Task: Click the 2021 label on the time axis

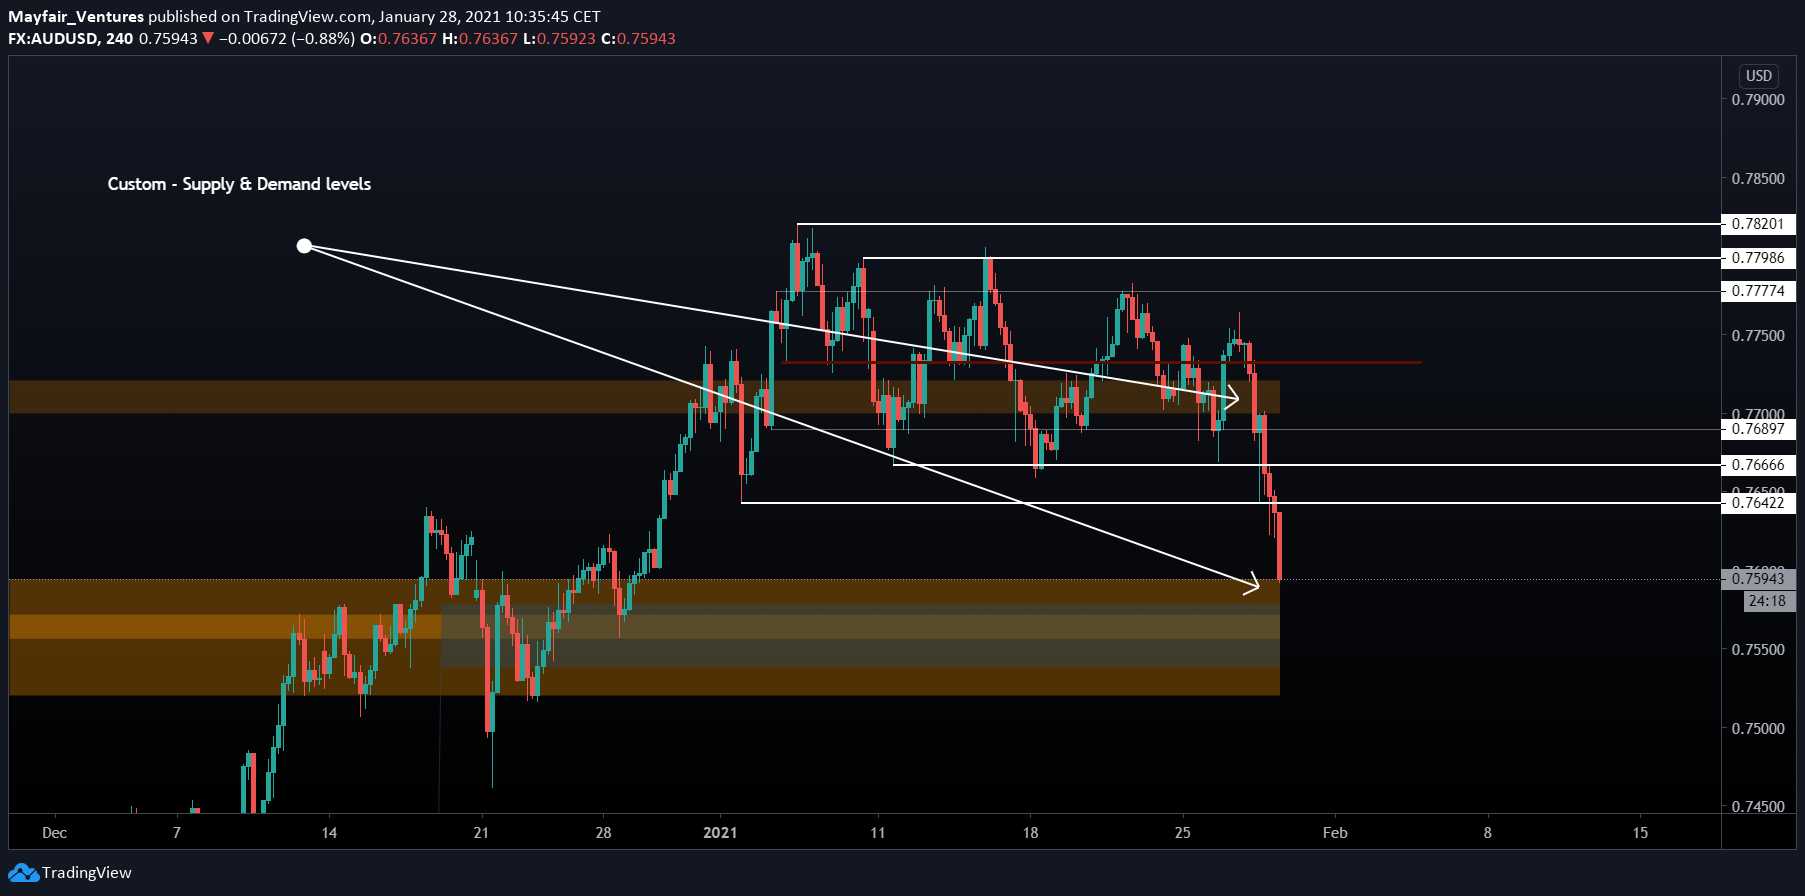Action: point(720,833)
